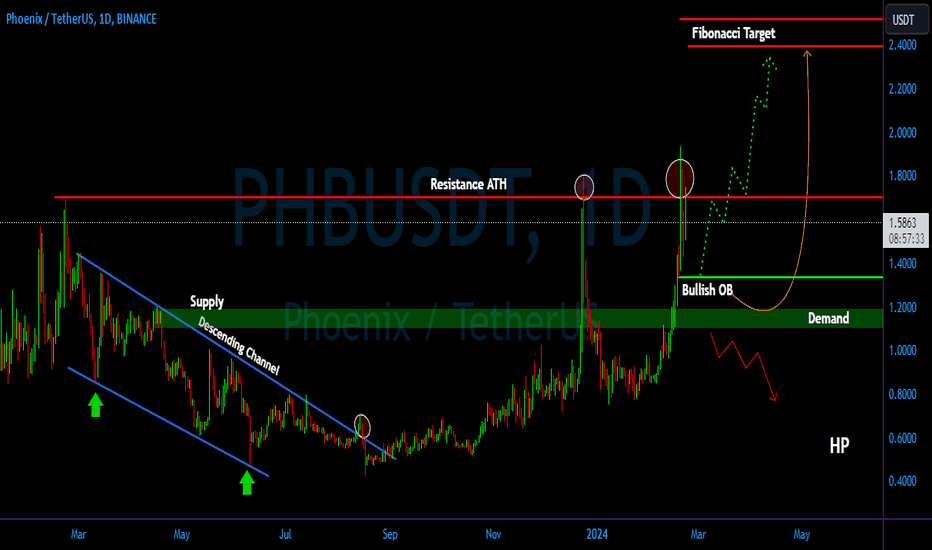Select the Descending Channel label

238,345
